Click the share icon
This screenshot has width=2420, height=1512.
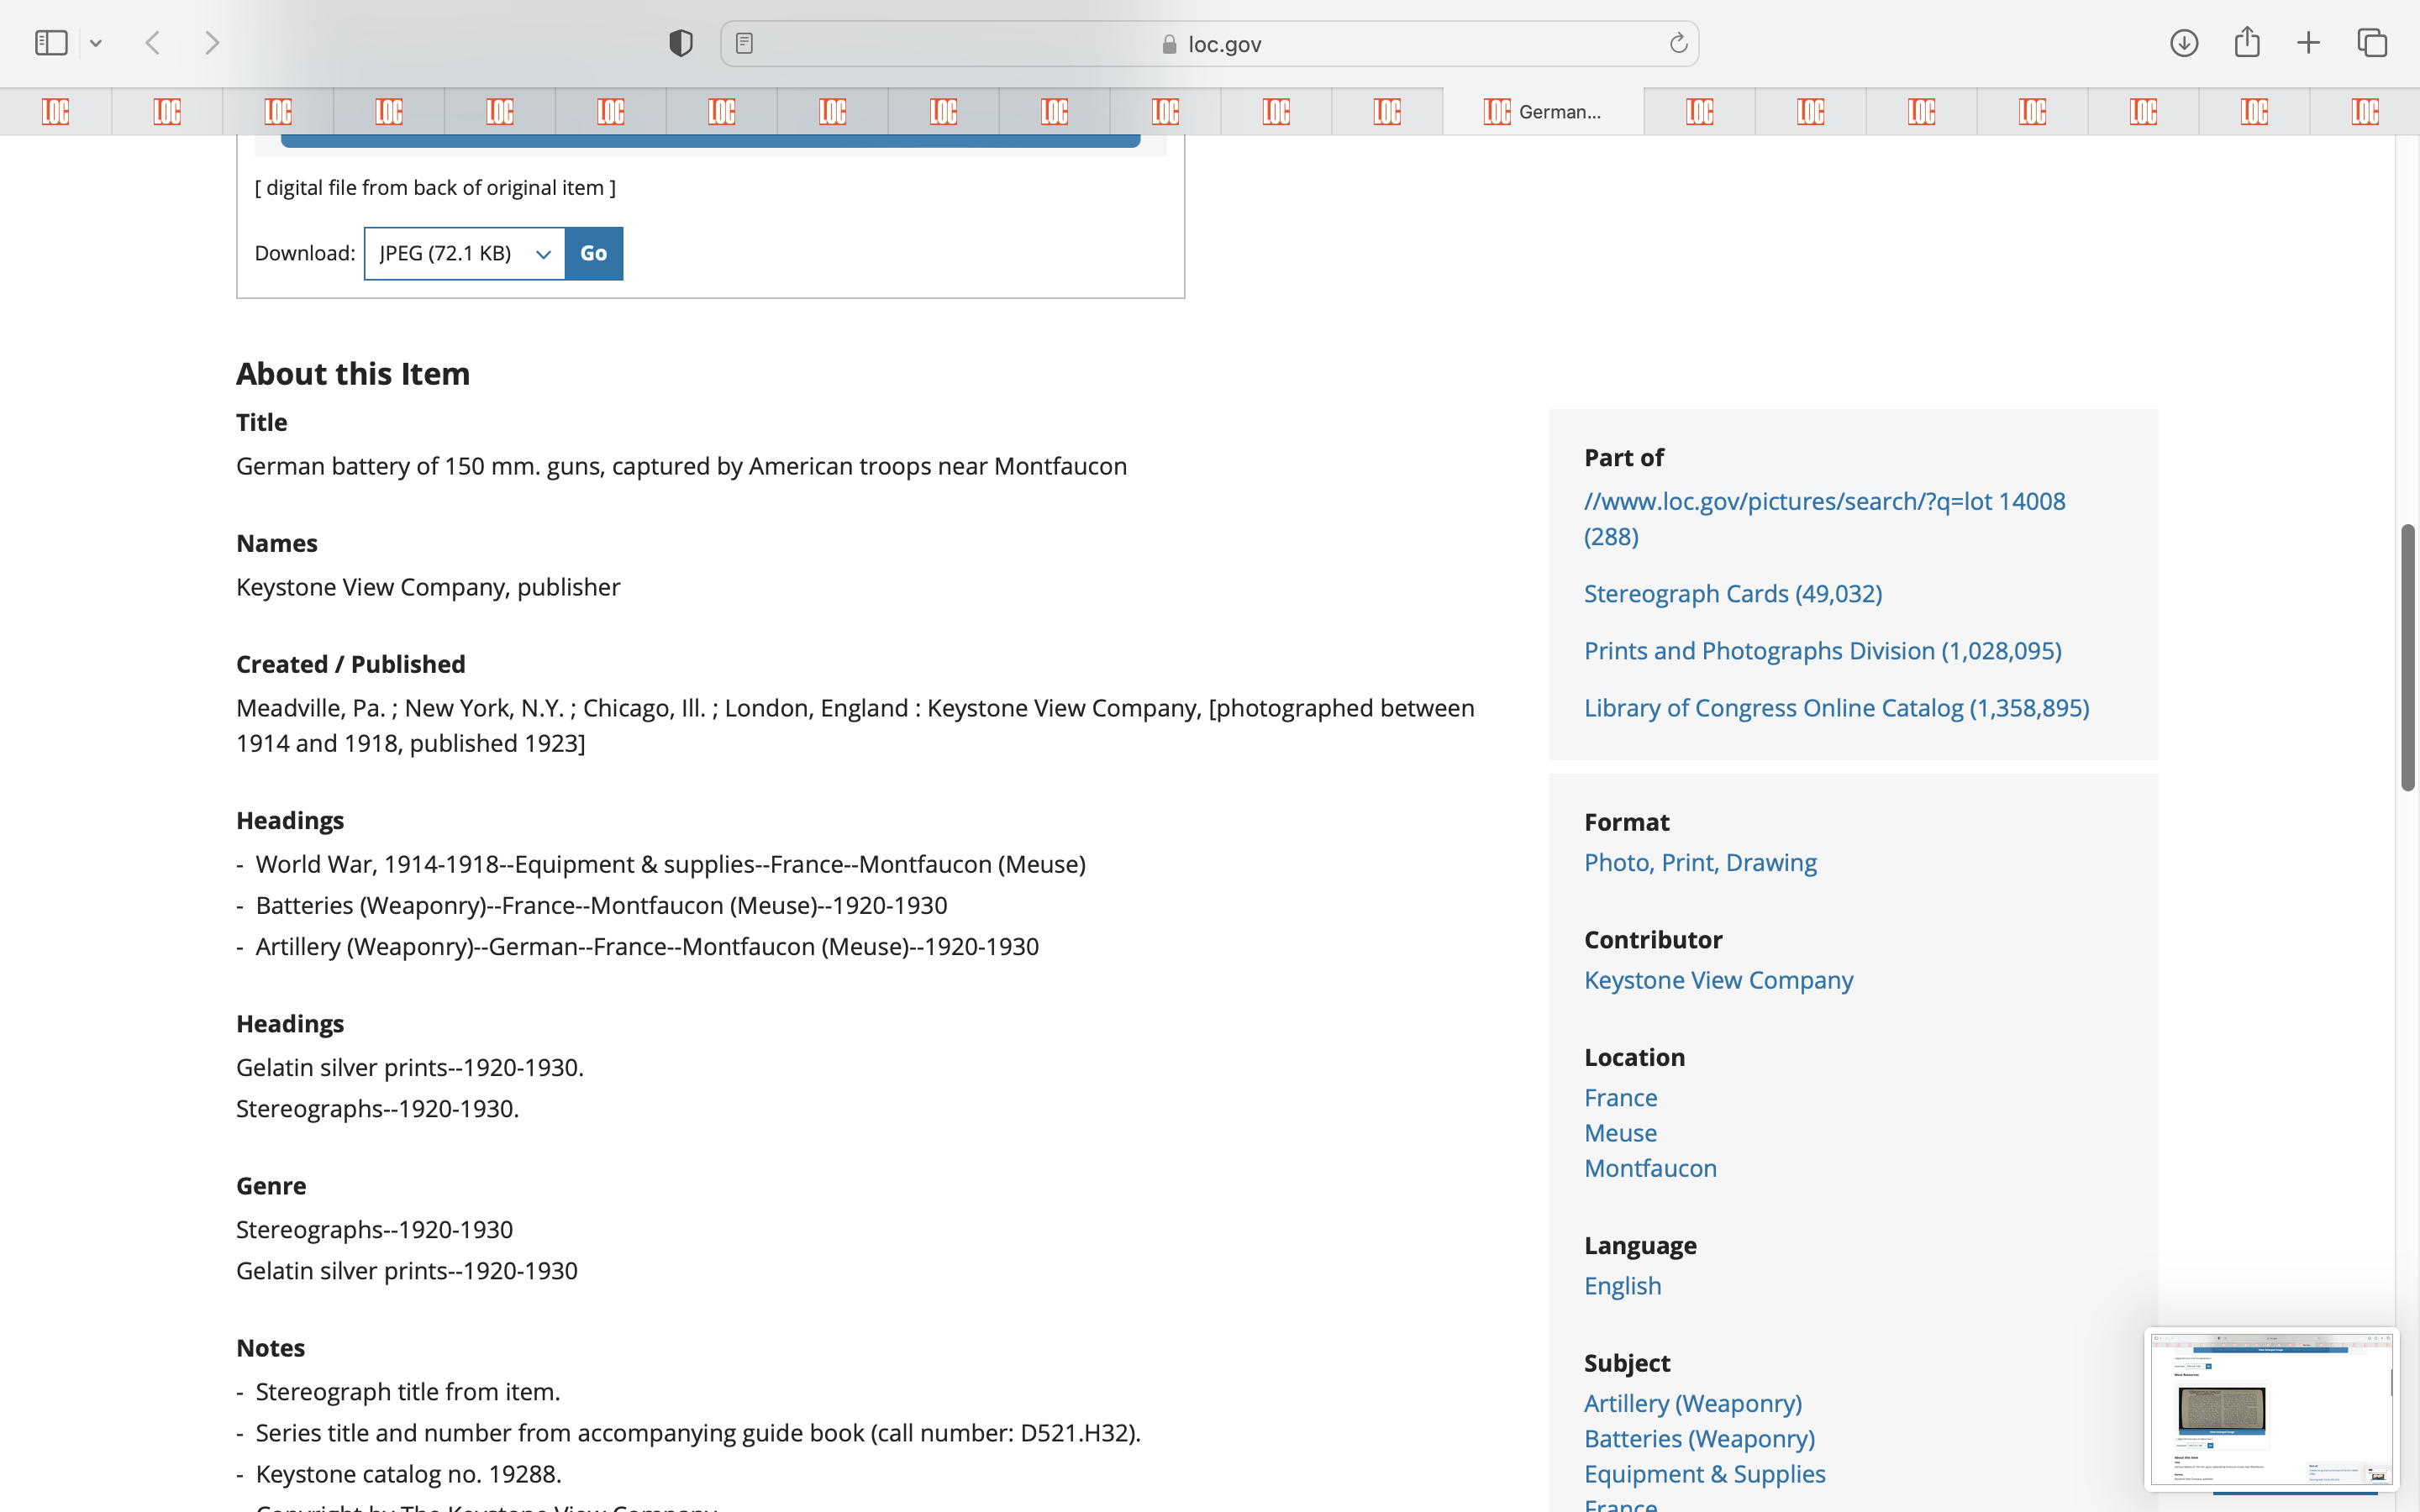coord(2247,43)
